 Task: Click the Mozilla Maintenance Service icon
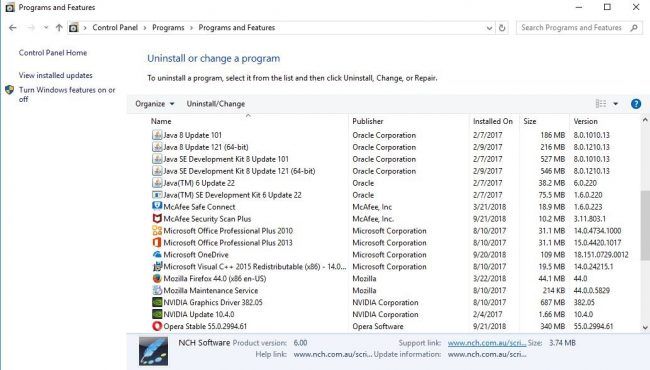(x=157, y=290)
